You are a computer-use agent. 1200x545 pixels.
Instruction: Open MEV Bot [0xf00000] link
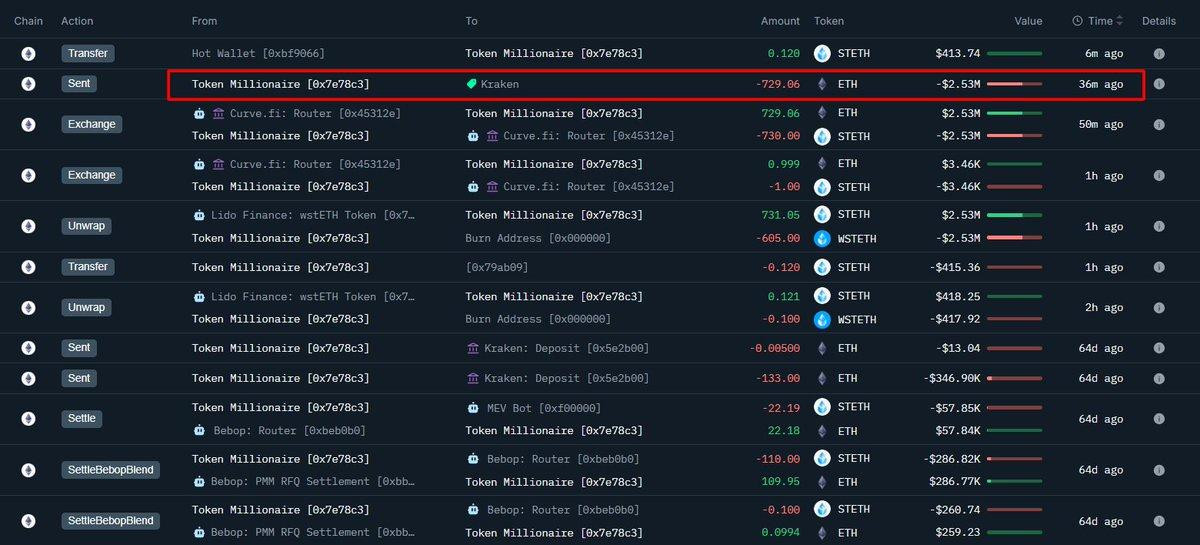[x=543, y=408]
